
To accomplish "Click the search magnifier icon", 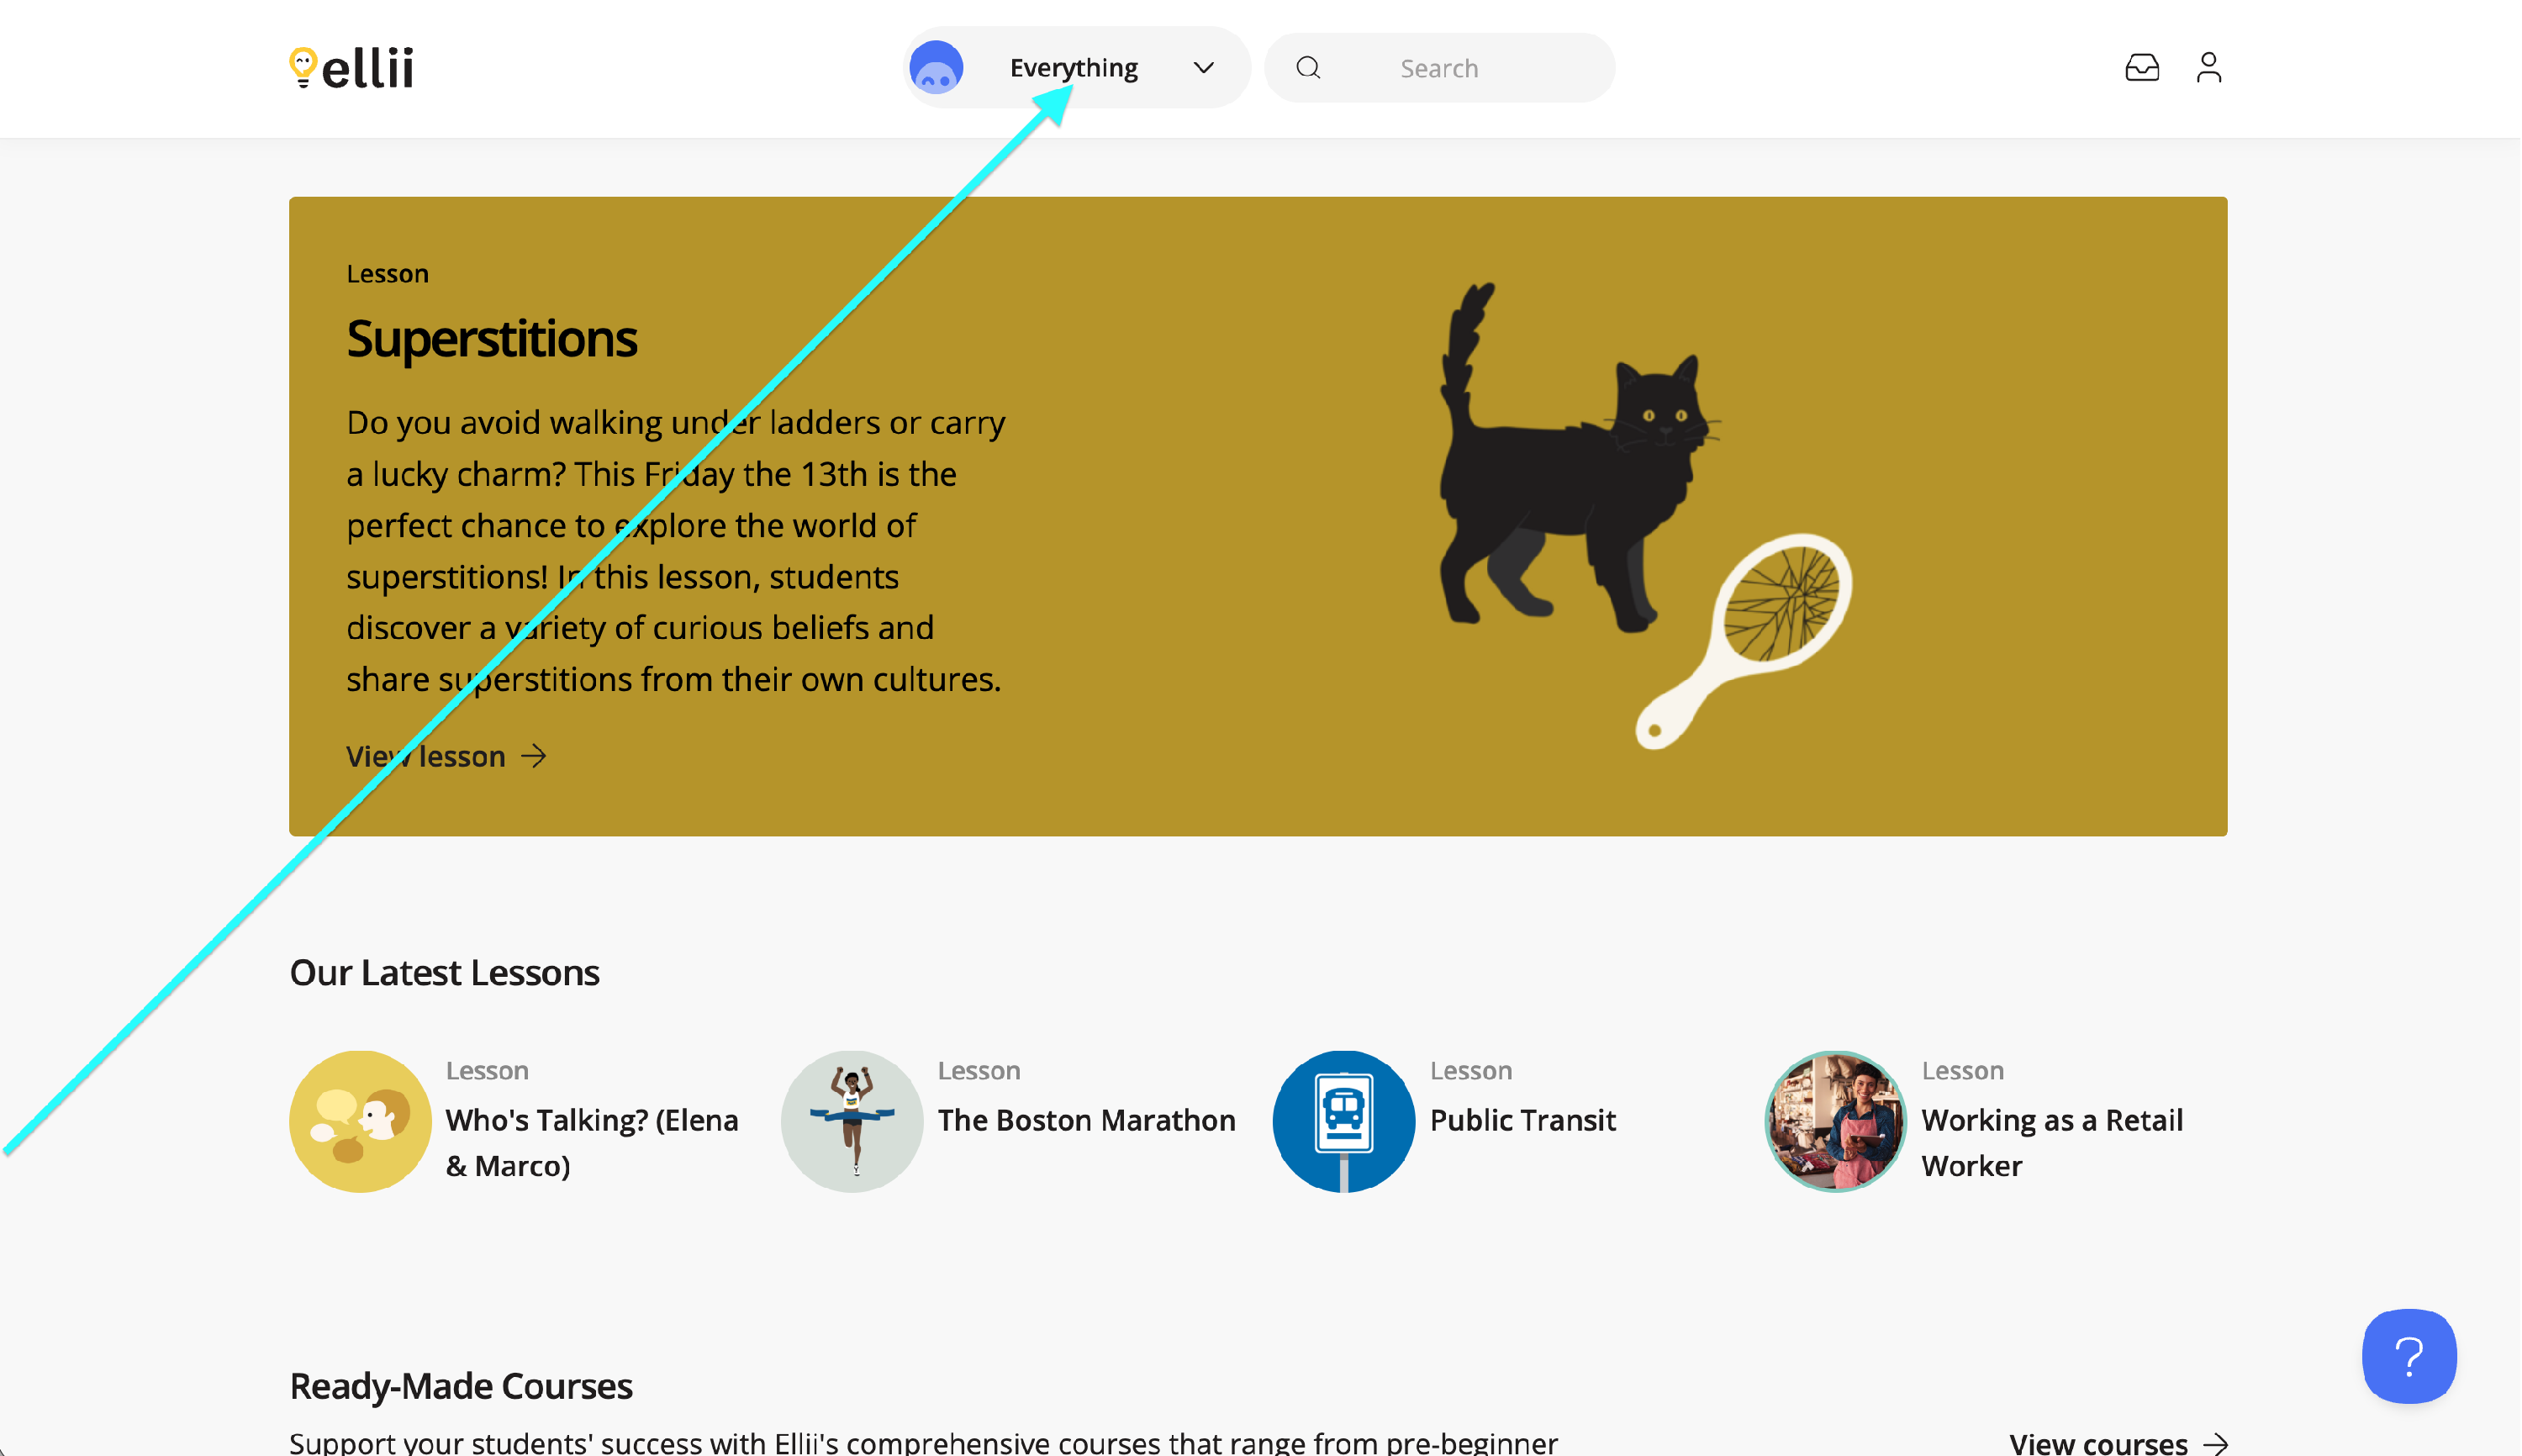I will 1308,68.
